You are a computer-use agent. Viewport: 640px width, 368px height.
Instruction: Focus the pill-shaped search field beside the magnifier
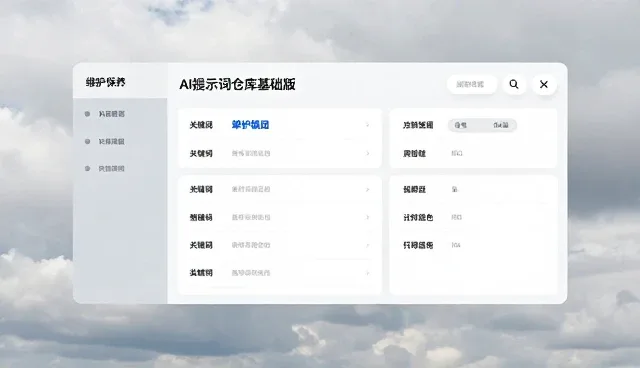(x=471, y=84)
